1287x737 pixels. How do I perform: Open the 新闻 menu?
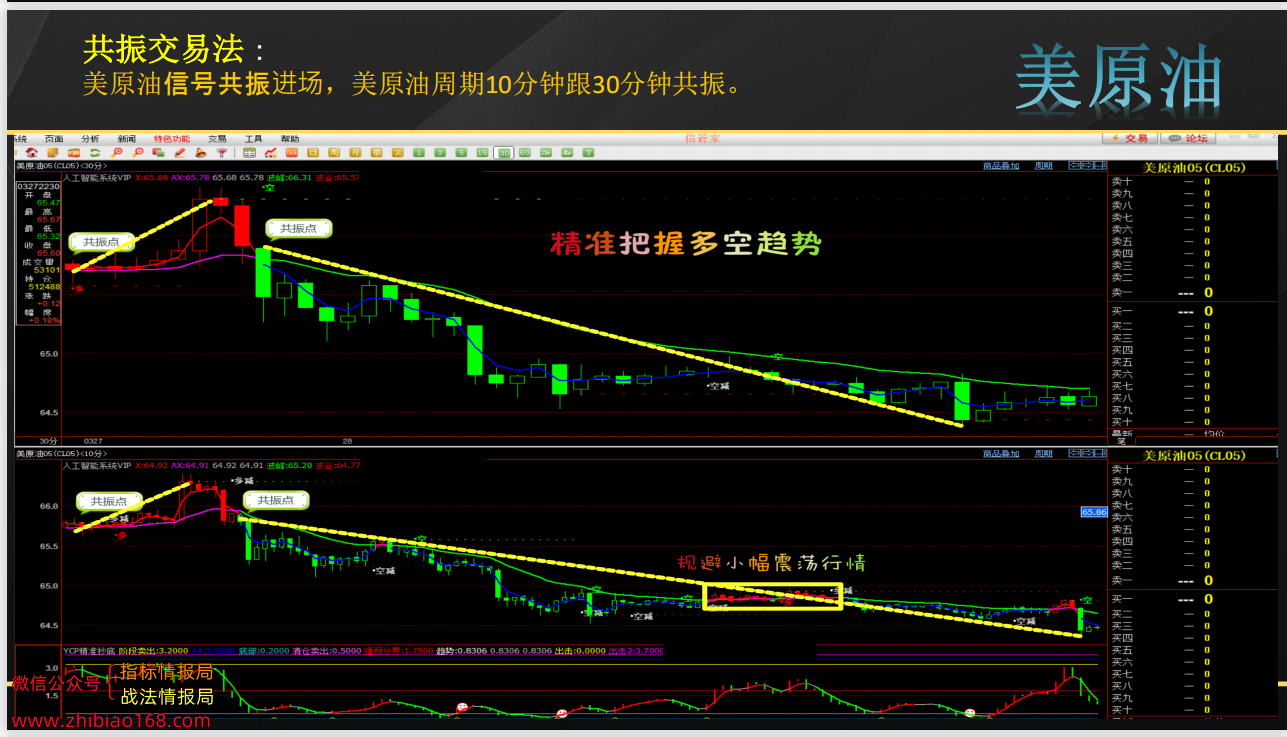[126, 139]
